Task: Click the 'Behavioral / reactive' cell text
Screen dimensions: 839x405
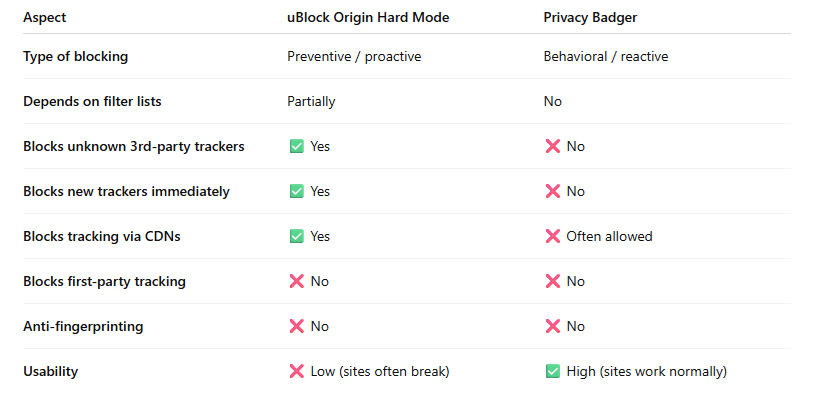Action: tap(605, 56)
